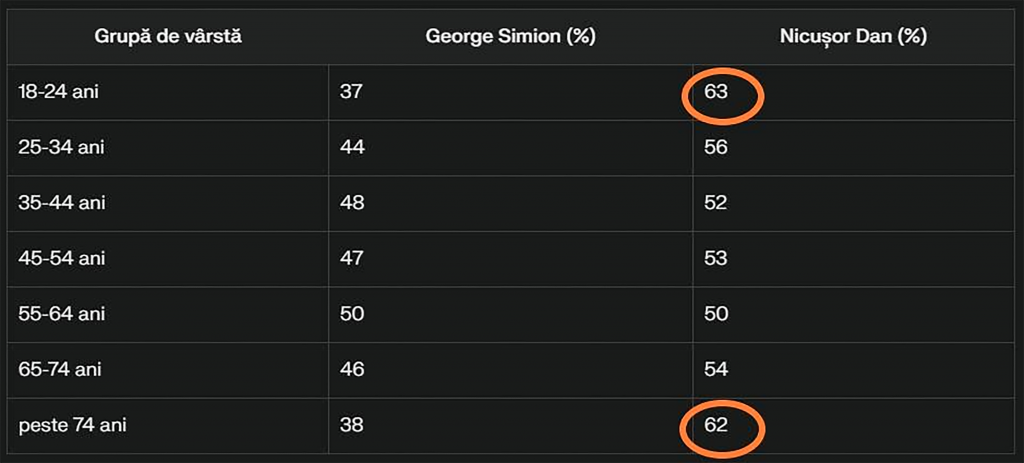Click the circled 63 value cell
Viewport: 1024px width, 463px height.
[x=715, y=92]
